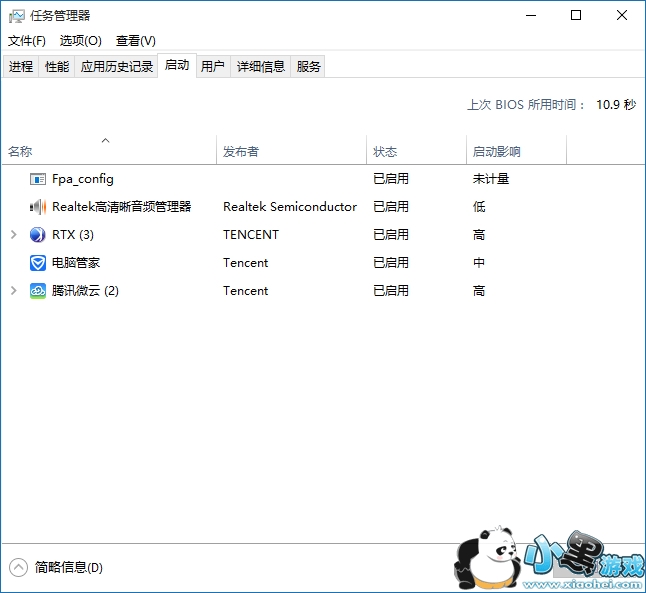Click the Realtek Semiconductor publisher cell
This screenshot has width=646, height=593.
tap(290, 206)
